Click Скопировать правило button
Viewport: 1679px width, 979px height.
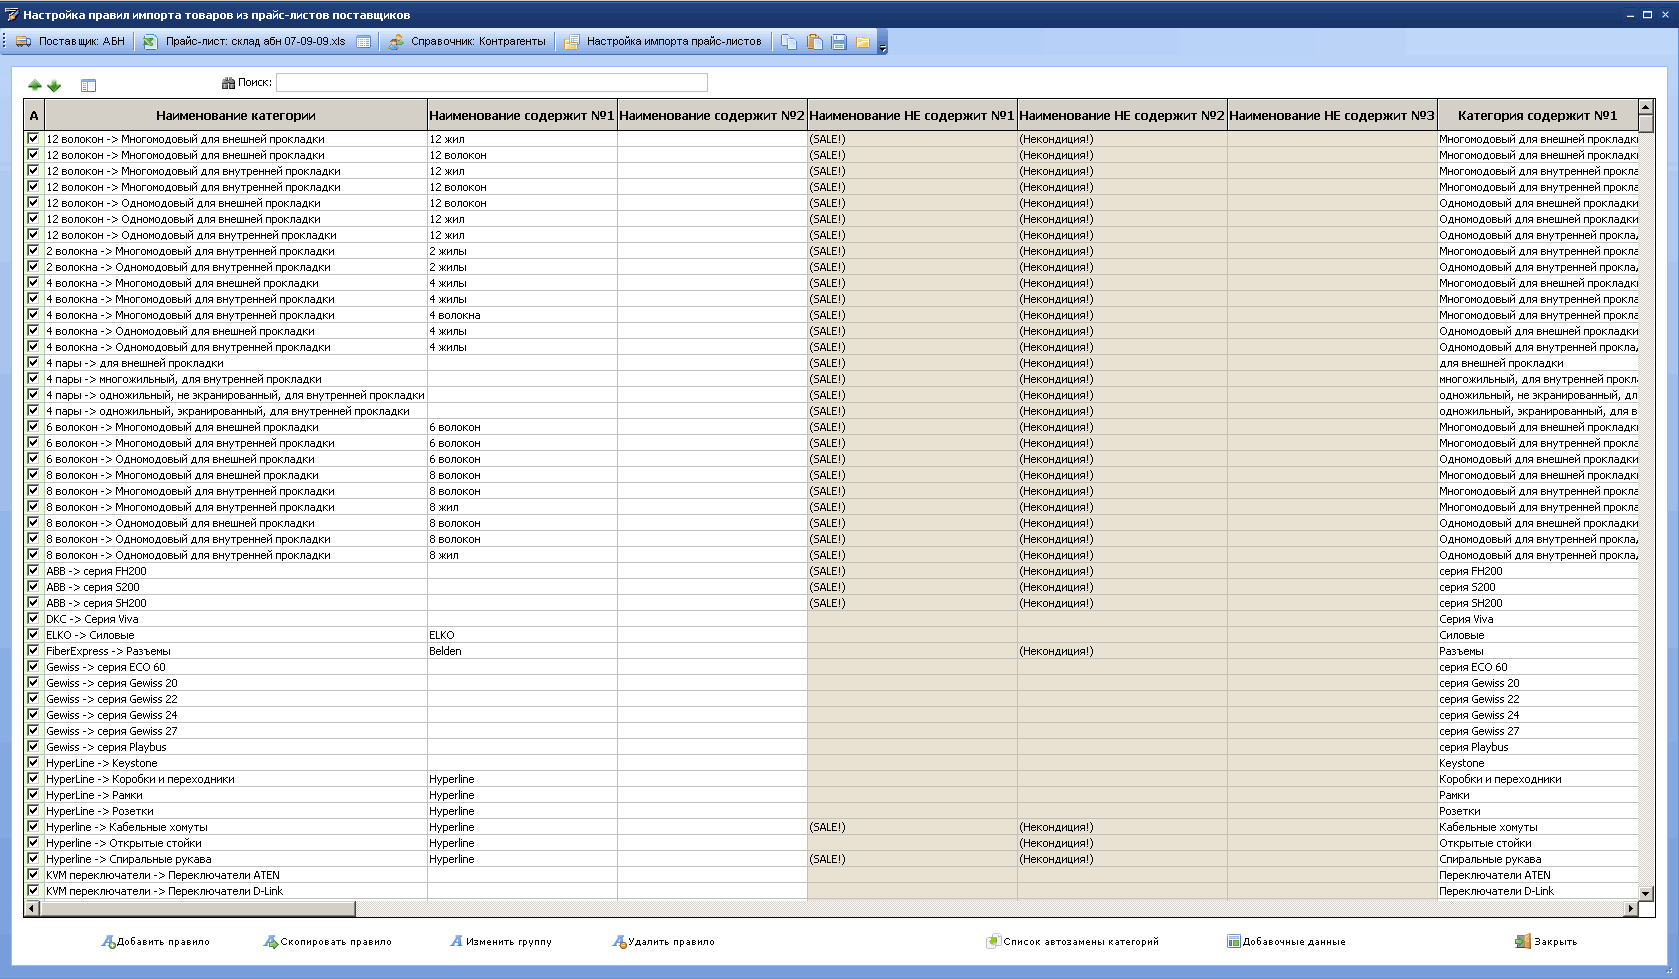pyautogui.click(x=328, y=941)
